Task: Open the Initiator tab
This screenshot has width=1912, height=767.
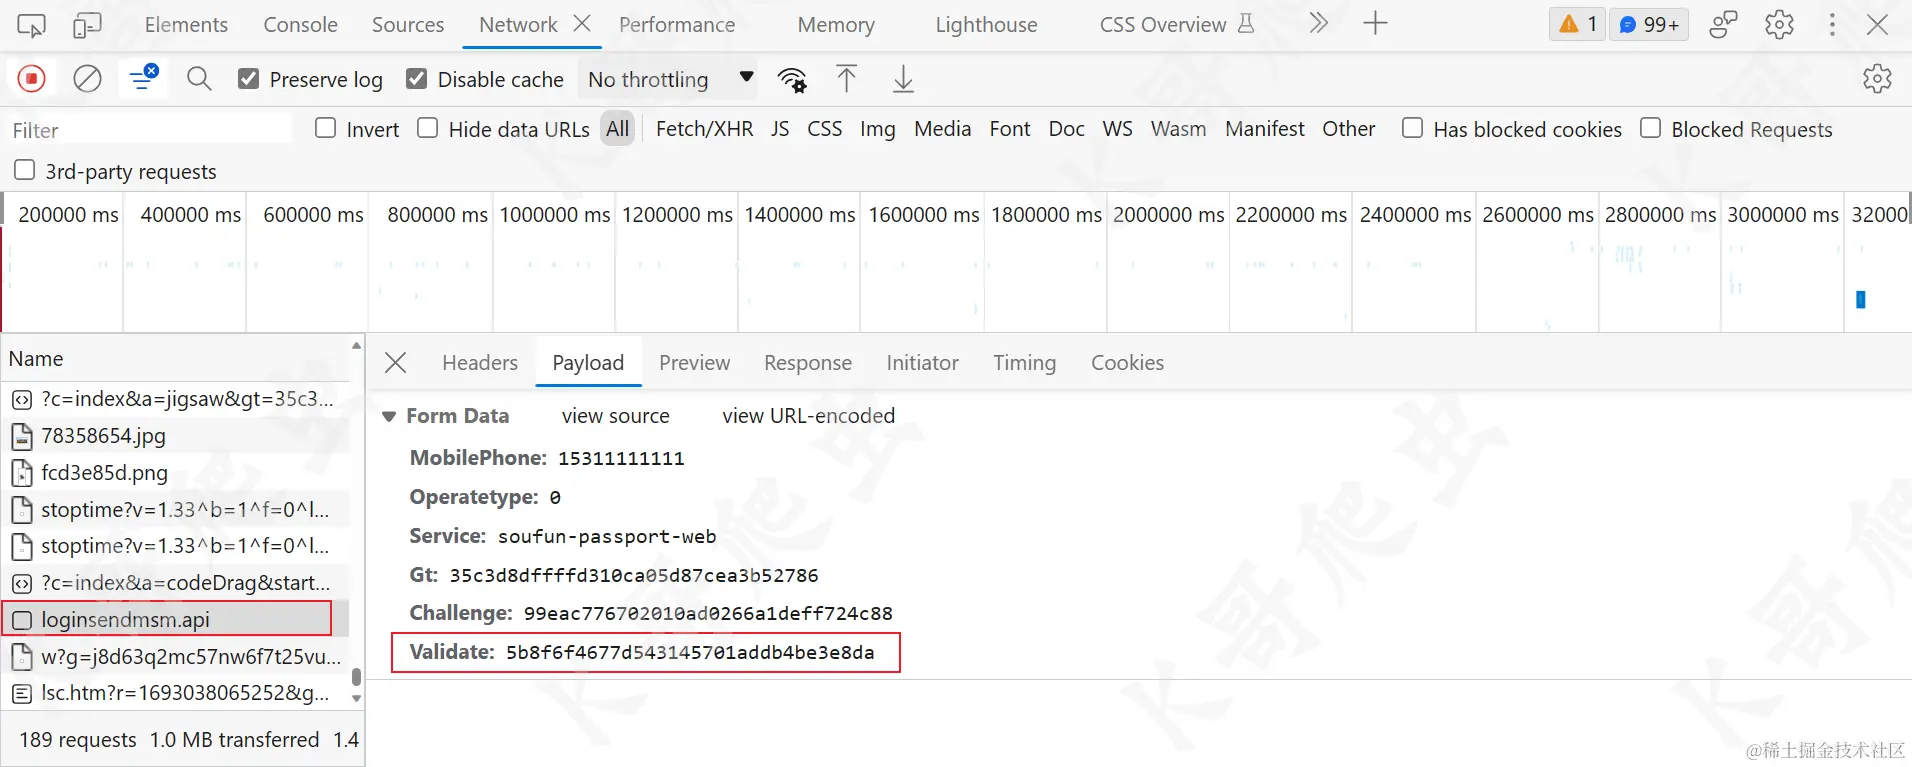Action: coord(922,363)
